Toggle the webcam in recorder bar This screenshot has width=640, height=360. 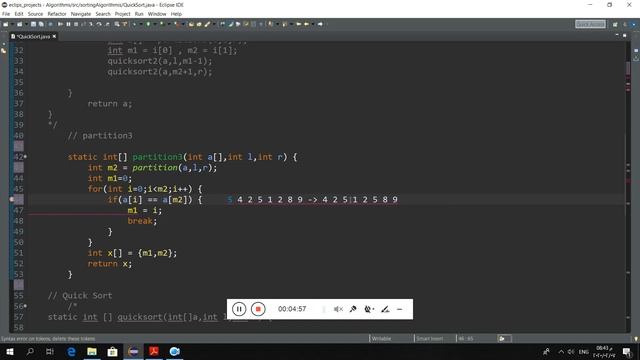[x=369, y=309]
